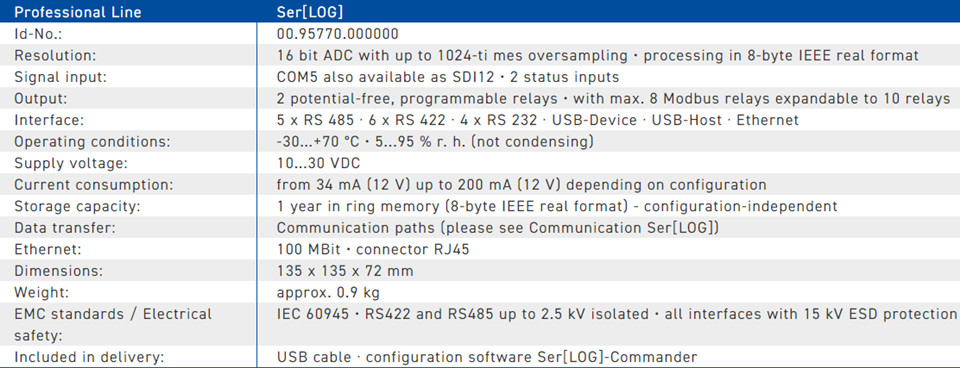Click the Interface row label

pos(48,120)
